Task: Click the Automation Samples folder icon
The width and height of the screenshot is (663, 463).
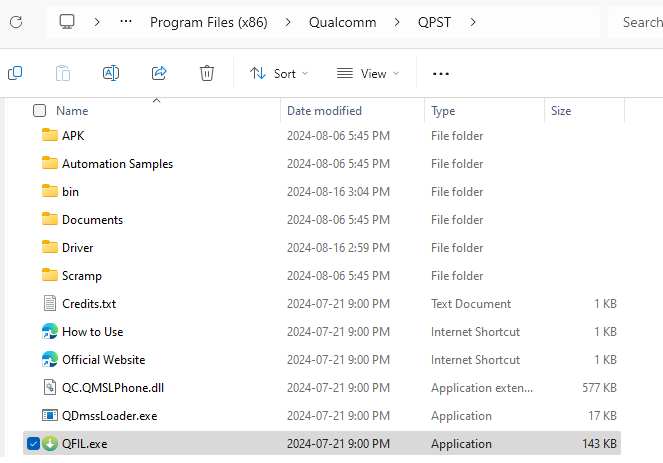Action: pos(50,163)
